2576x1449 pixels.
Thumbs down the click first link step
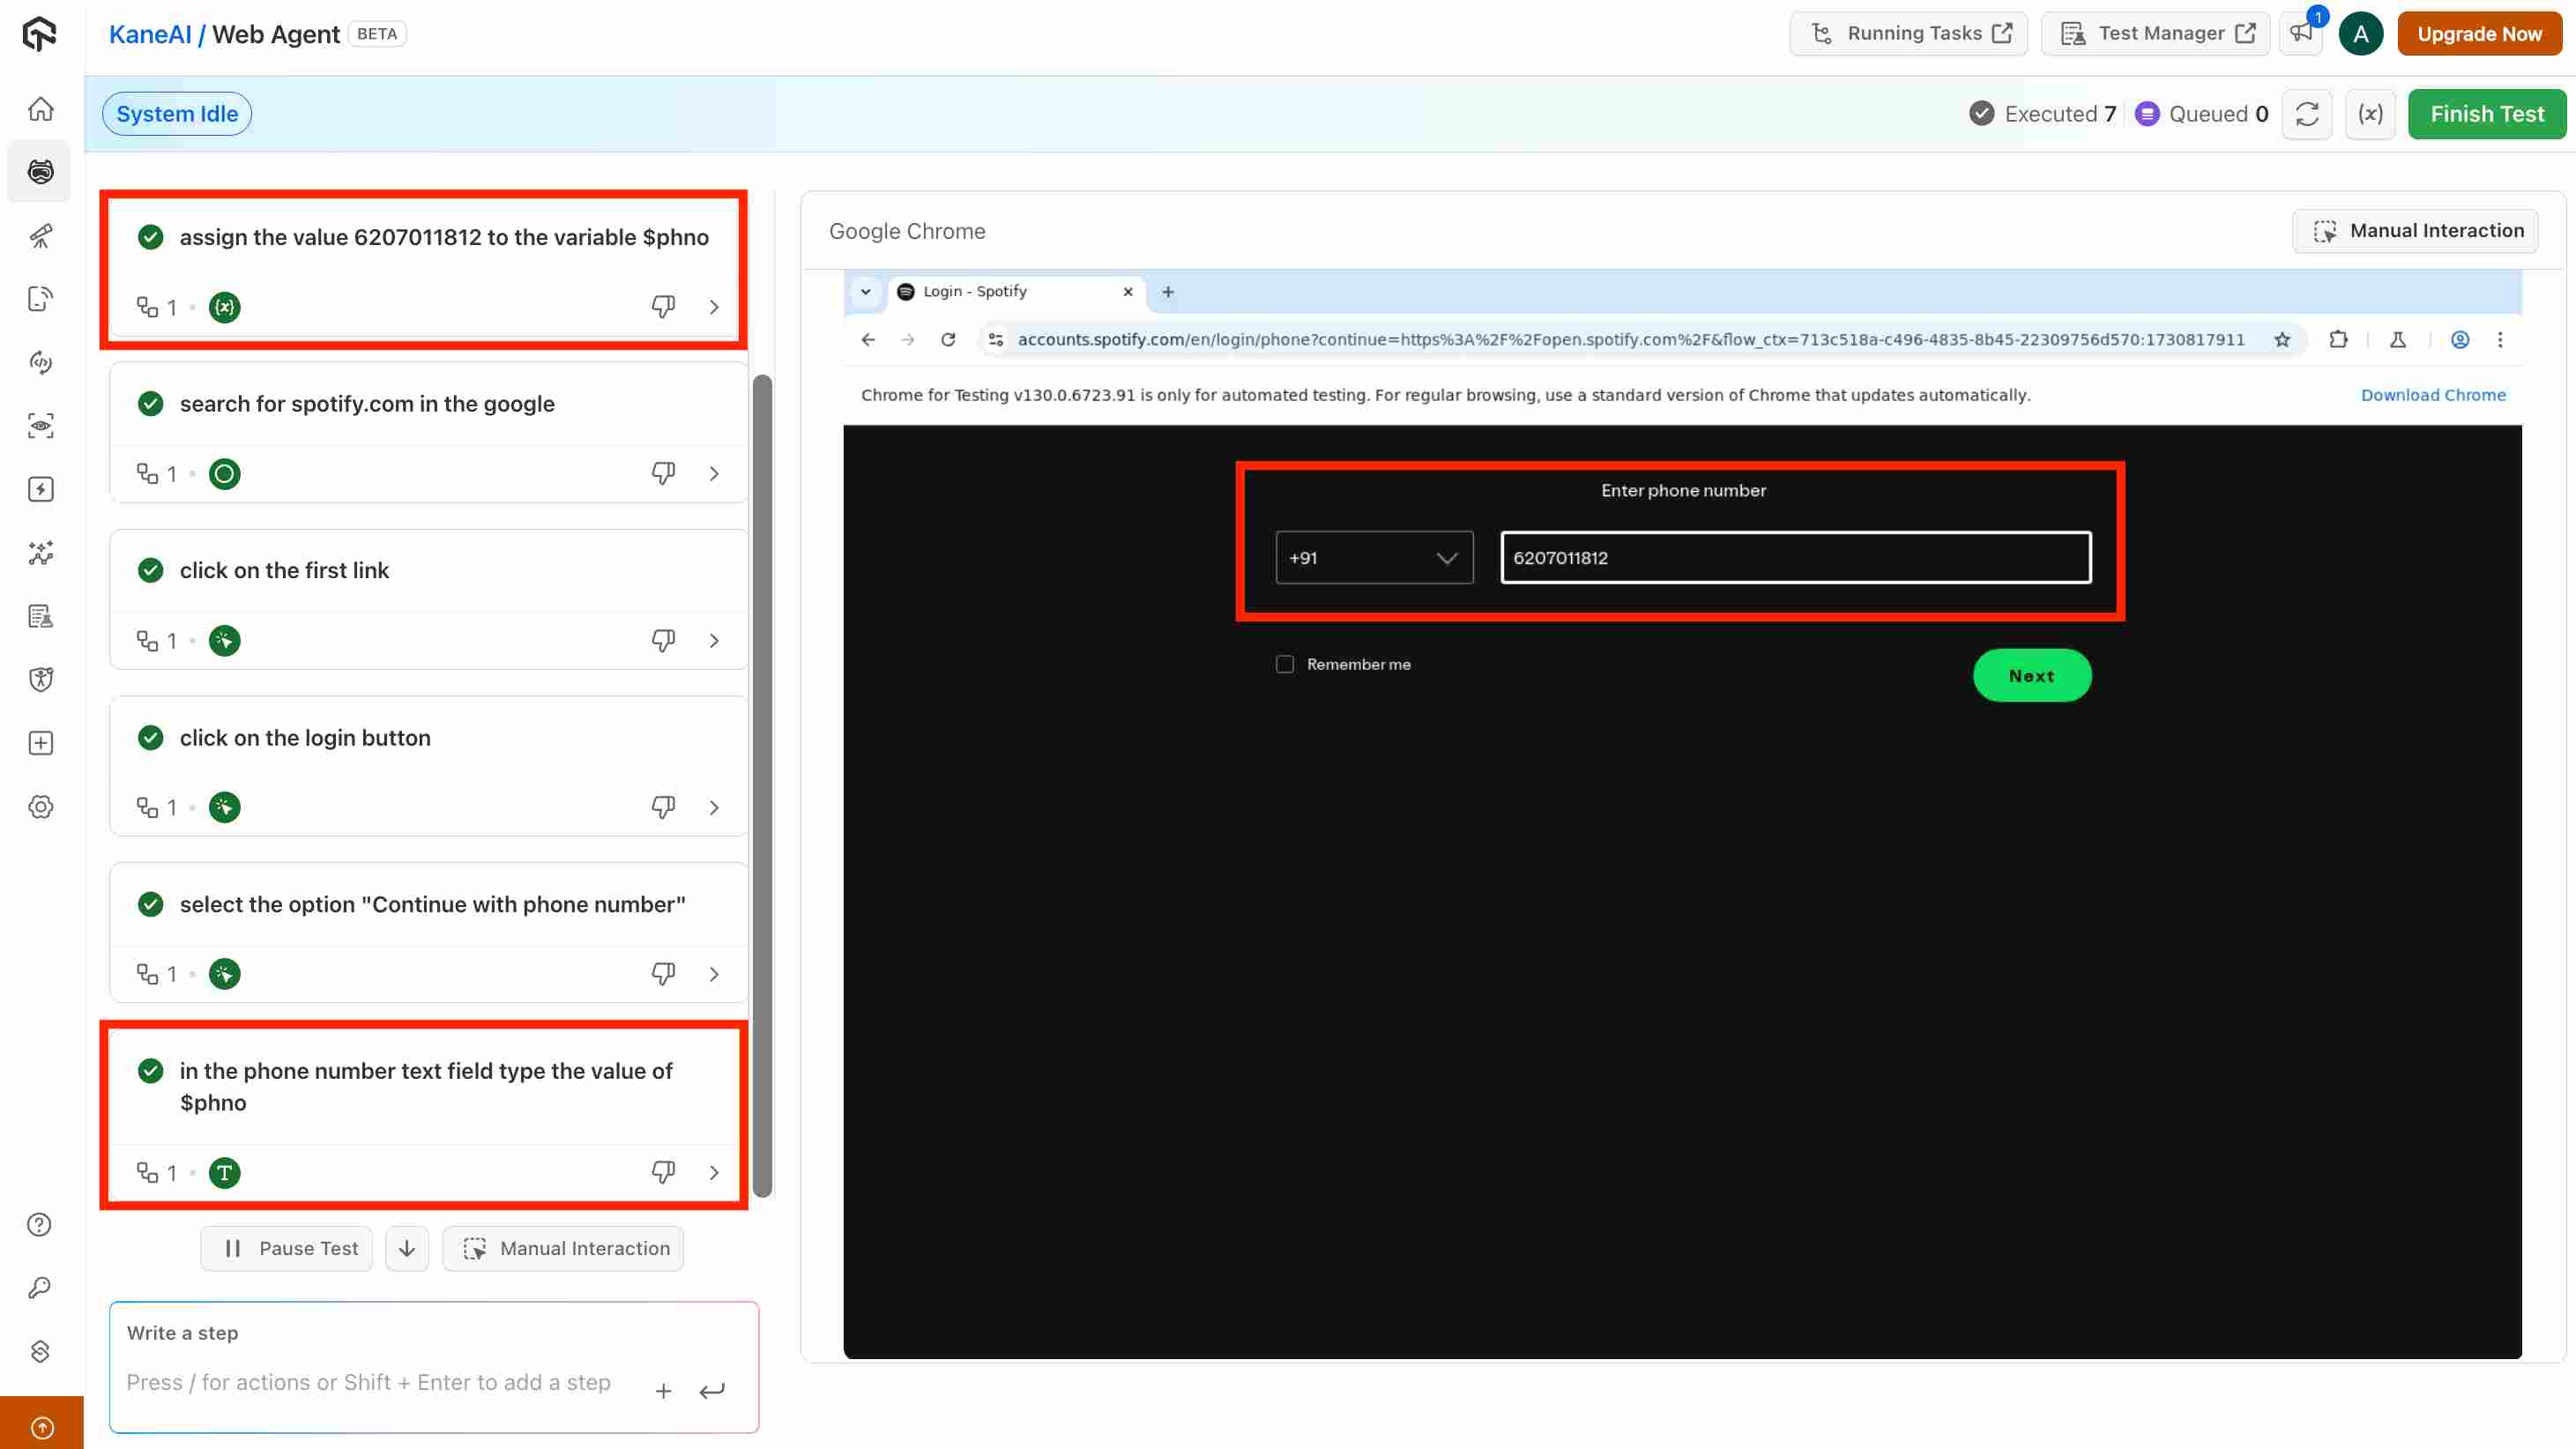click(663, 640)
